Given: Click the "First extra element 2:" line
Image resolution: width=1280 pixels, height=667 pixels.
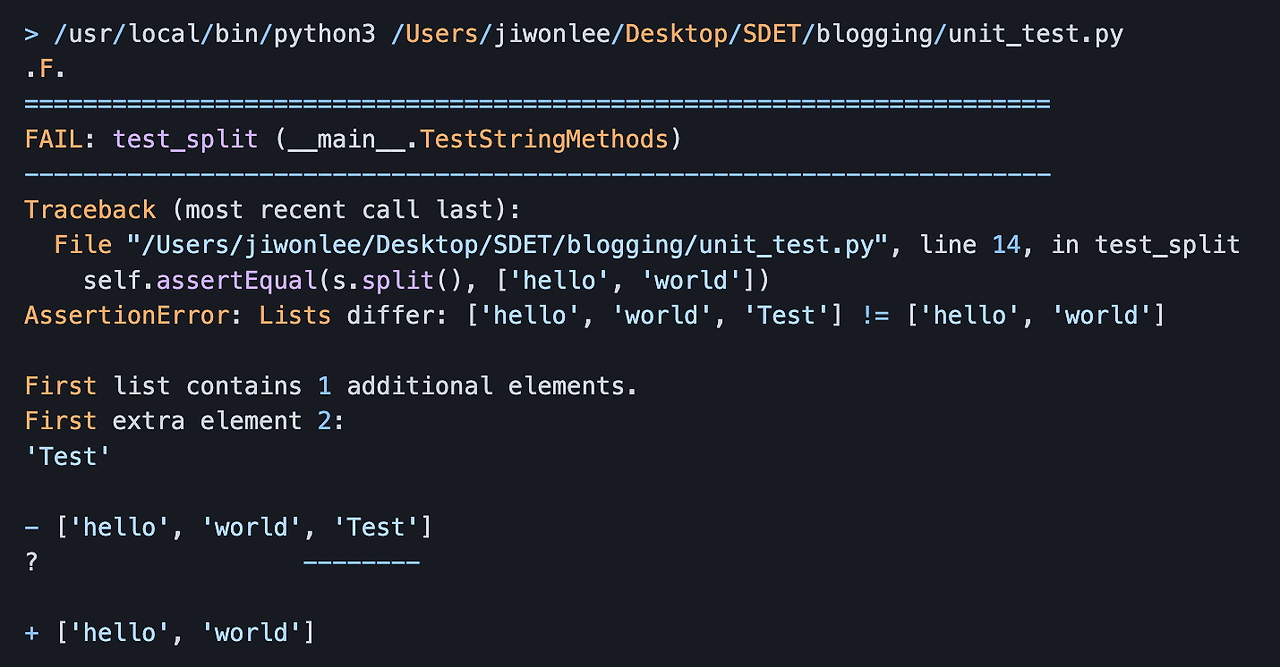Looking at the screenshot, I should coord(184,421).
